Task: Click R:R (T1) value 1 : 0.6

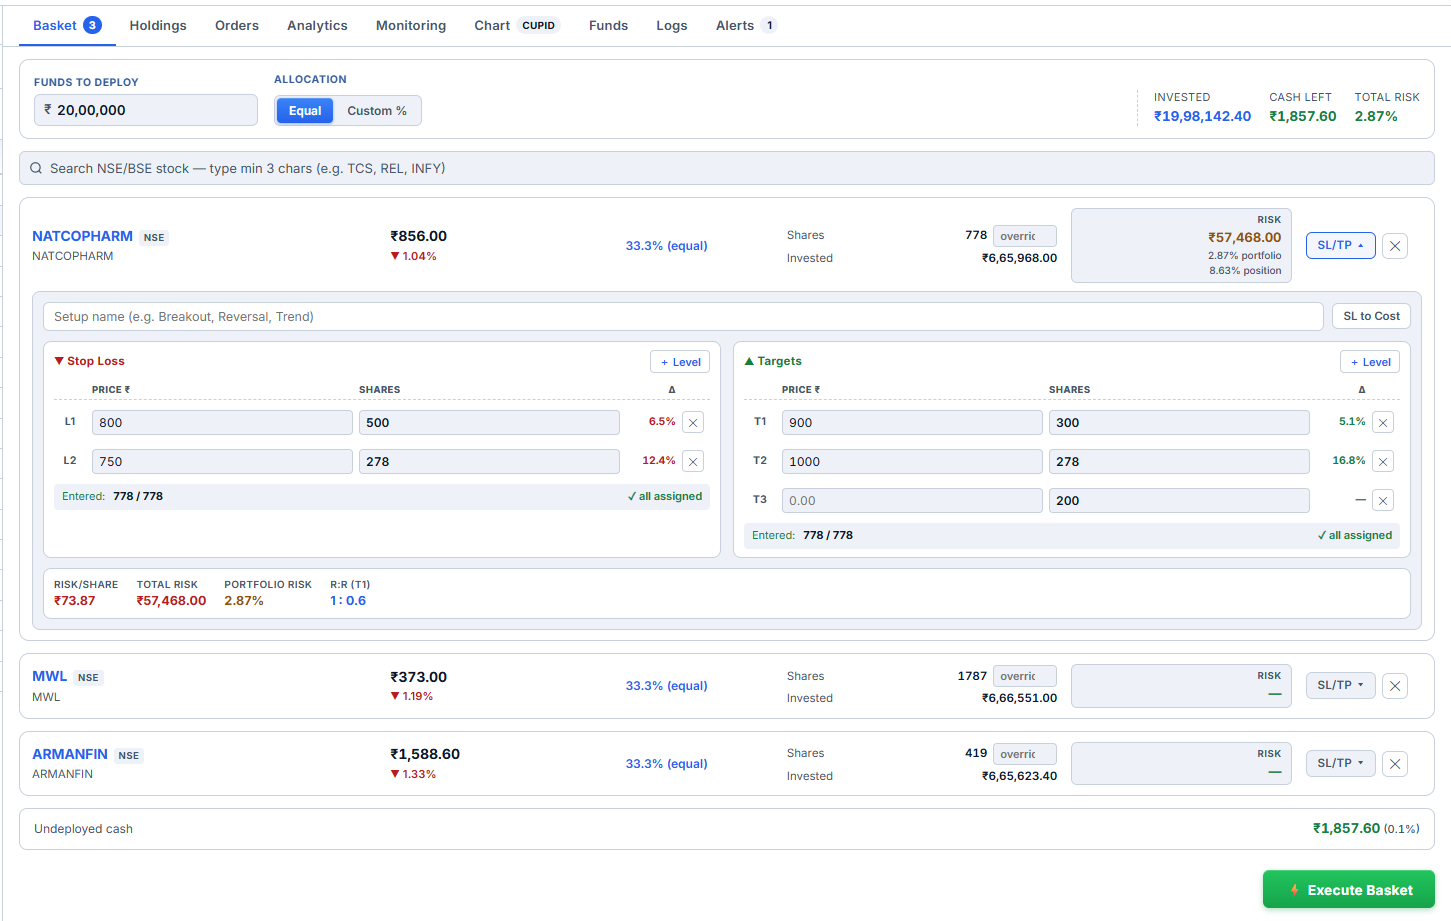Action: coord(348,601)
